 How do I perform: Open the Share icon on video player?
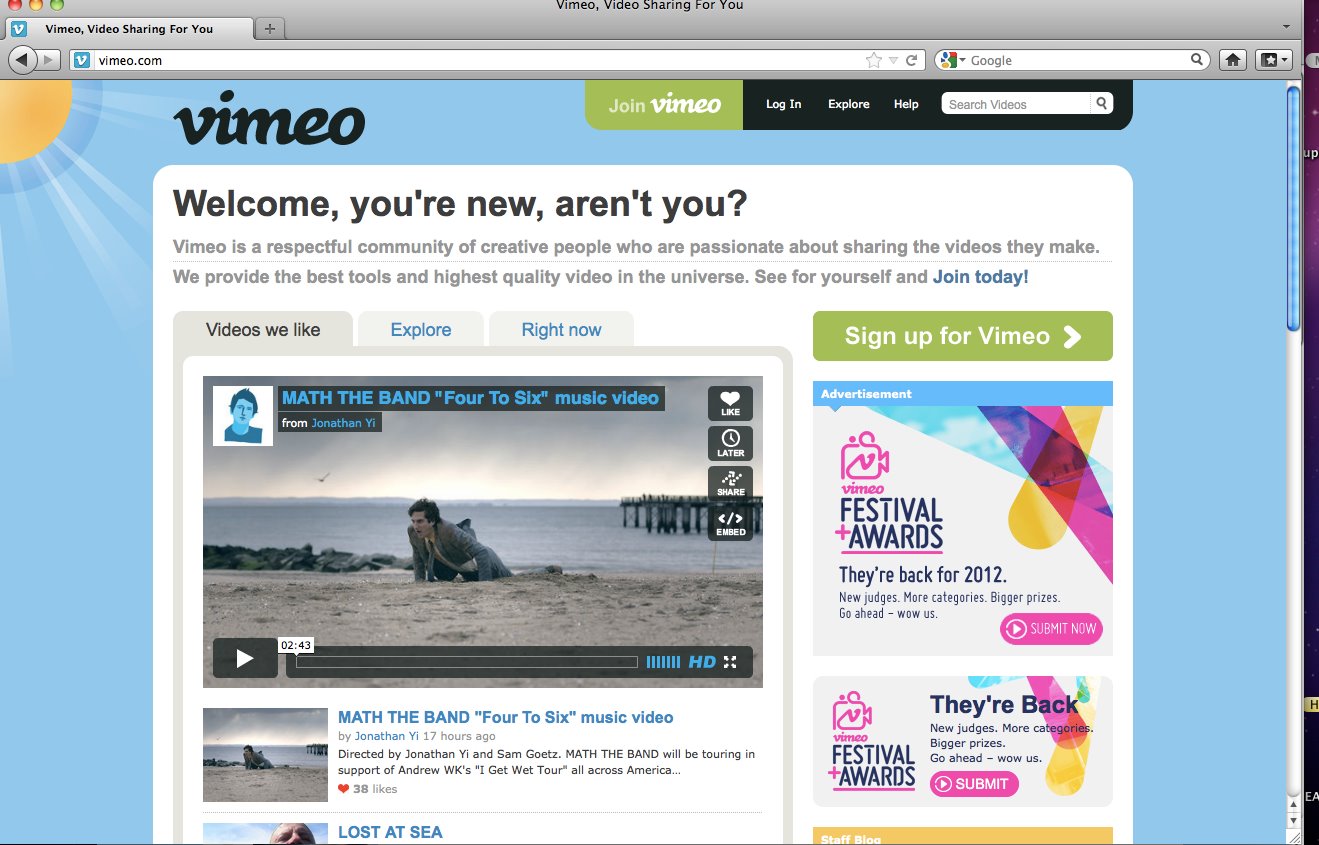[730, 483]
